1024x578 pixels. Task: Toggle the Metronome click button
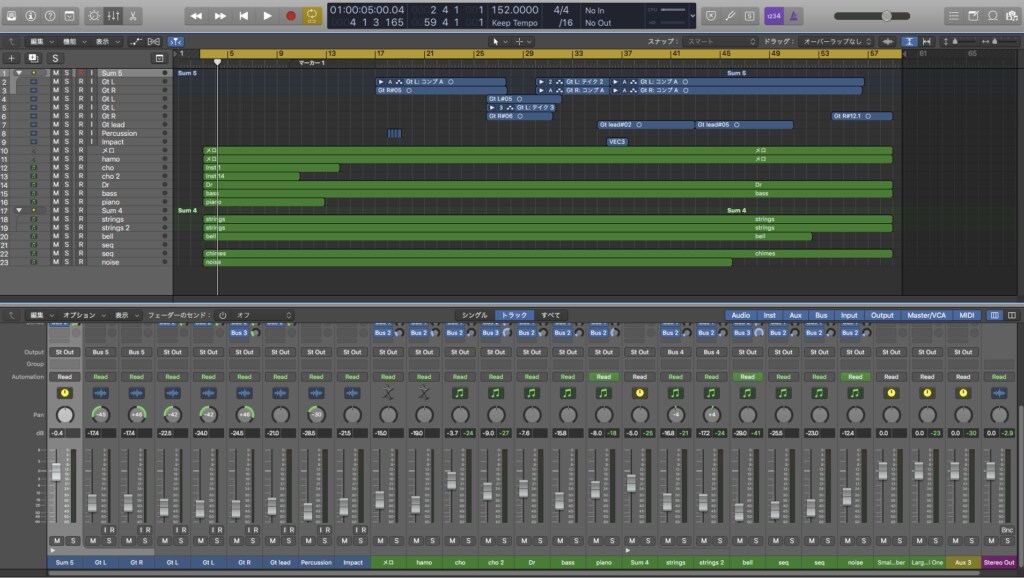click(x=793, y=16)
